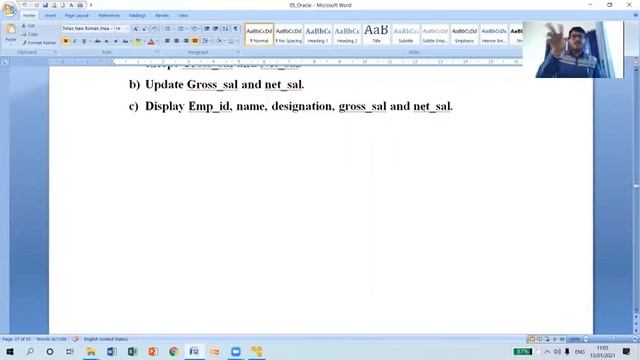640x360 pixels.
Task: Click the Bullets list icon
Action: [x=168, y=29]
